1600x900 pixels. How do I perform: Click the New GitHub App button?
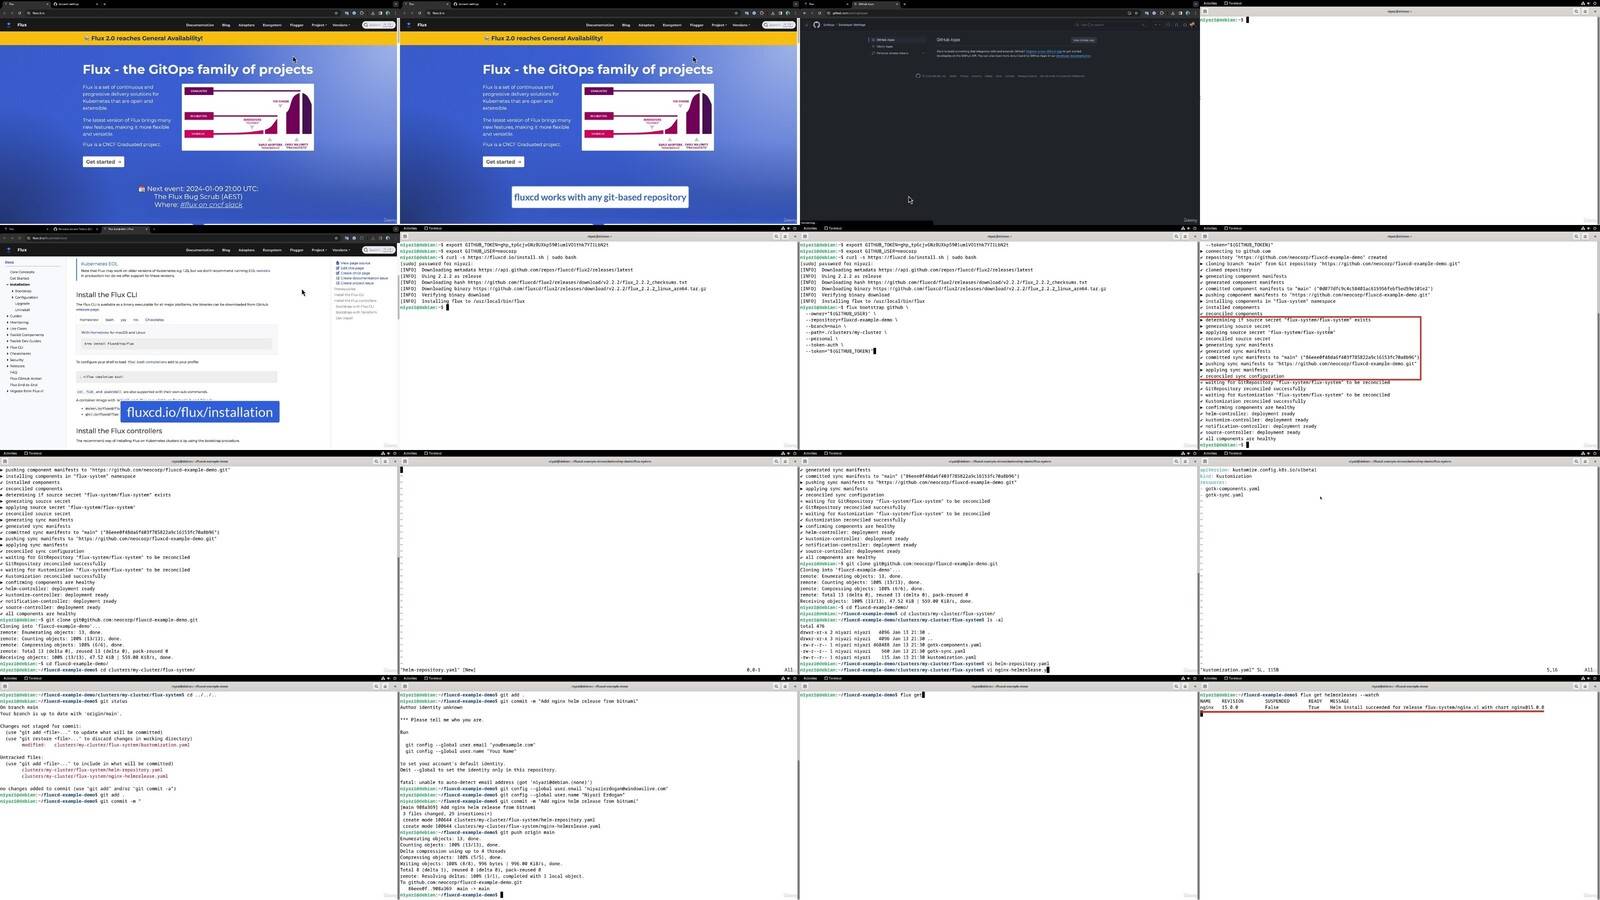point(1083,40)
